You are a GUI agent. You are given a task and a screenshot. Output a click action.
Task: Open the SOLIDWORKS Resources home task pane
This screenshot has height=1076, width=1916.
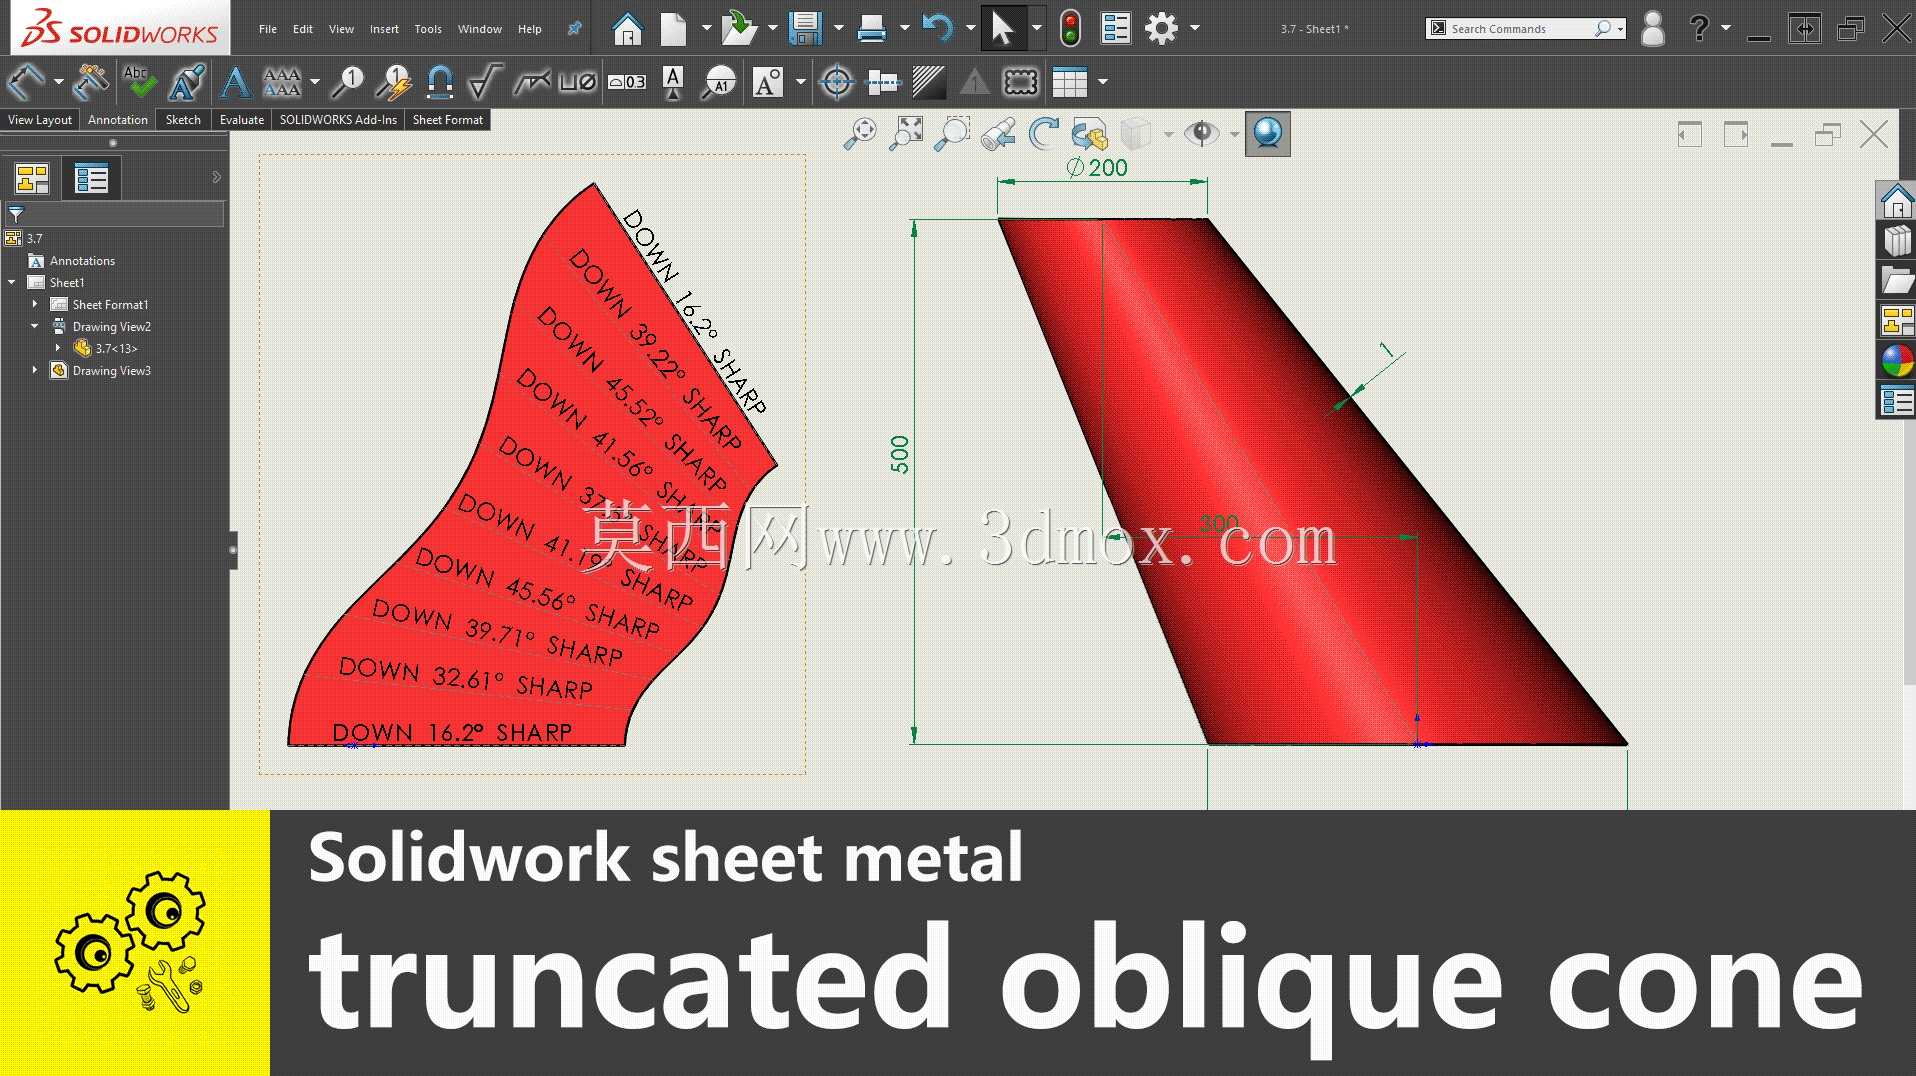(x=1896, y=201)
